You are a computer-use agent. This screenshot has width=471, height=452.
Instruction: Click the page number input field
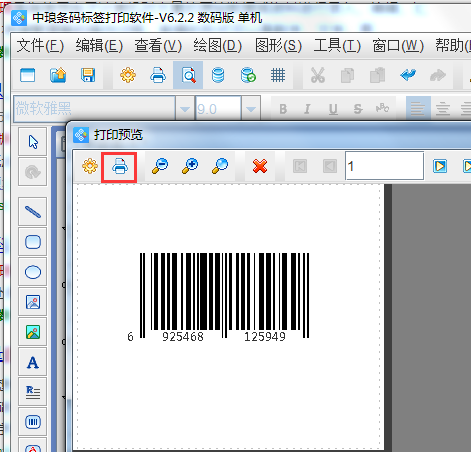385,166
